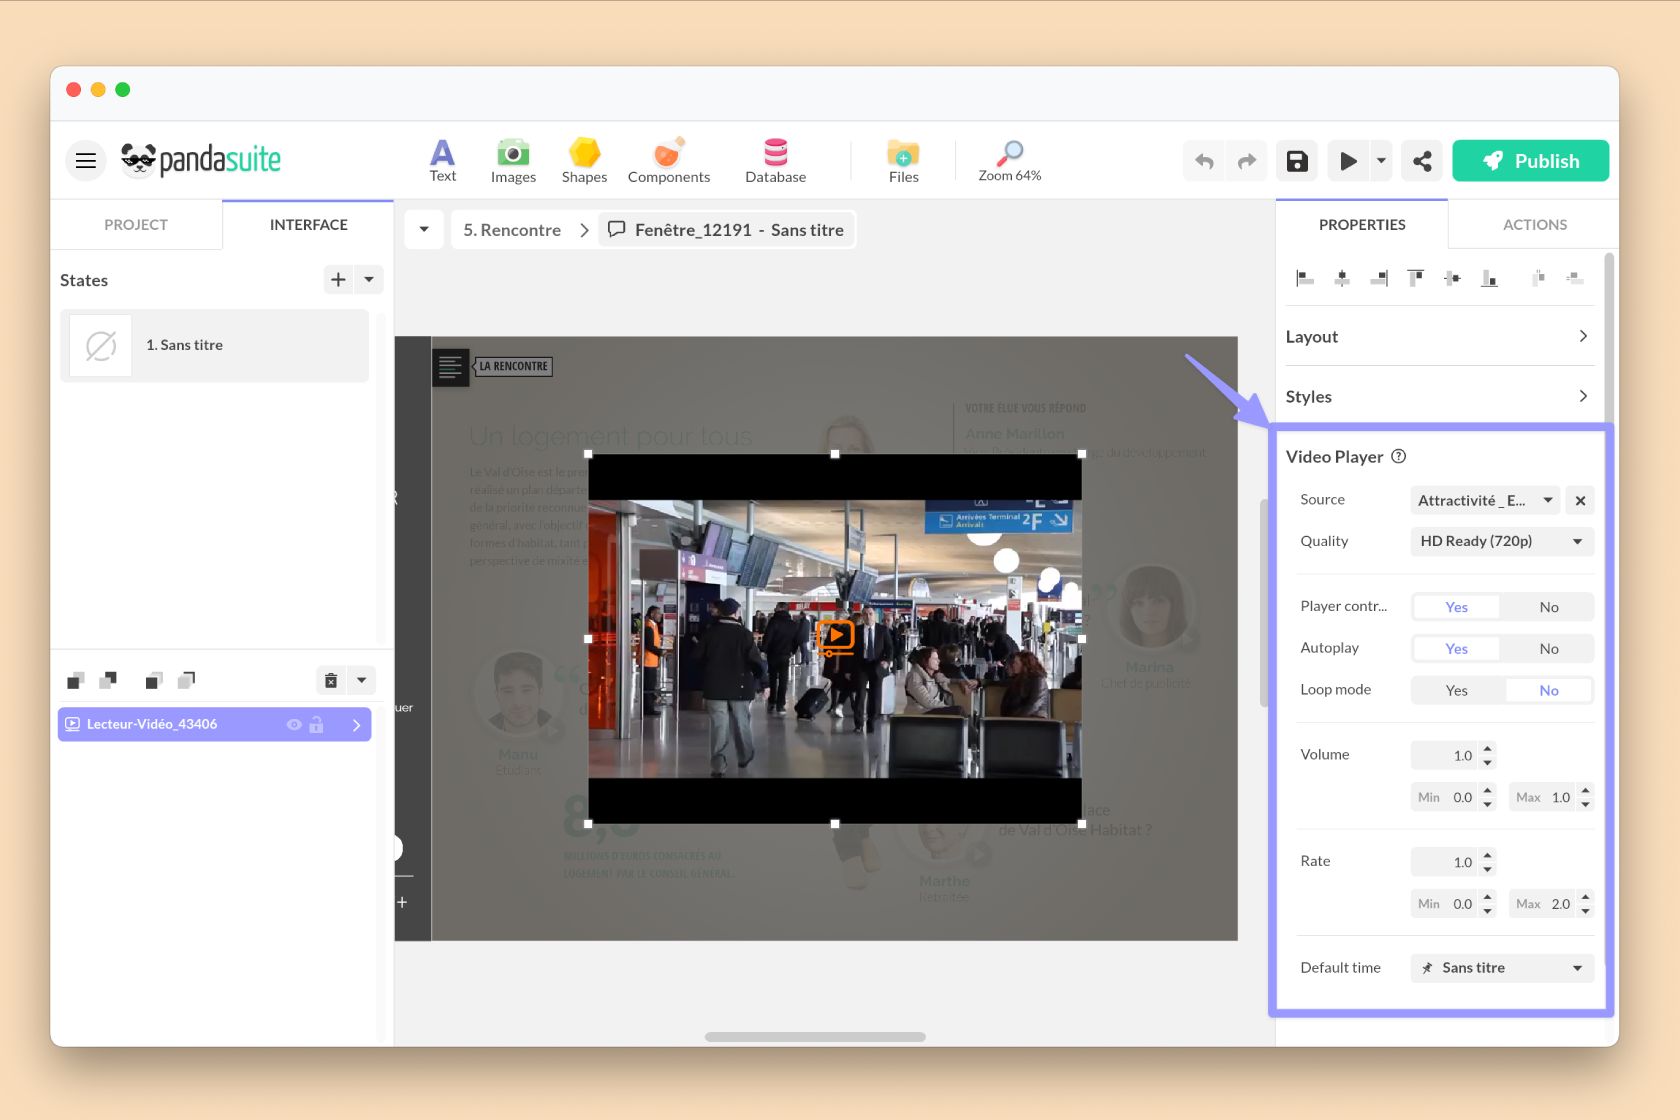This screenshot has height=1120, width=1680.
Task: Switch to the Actions tab
Action: click(1533, 224)
